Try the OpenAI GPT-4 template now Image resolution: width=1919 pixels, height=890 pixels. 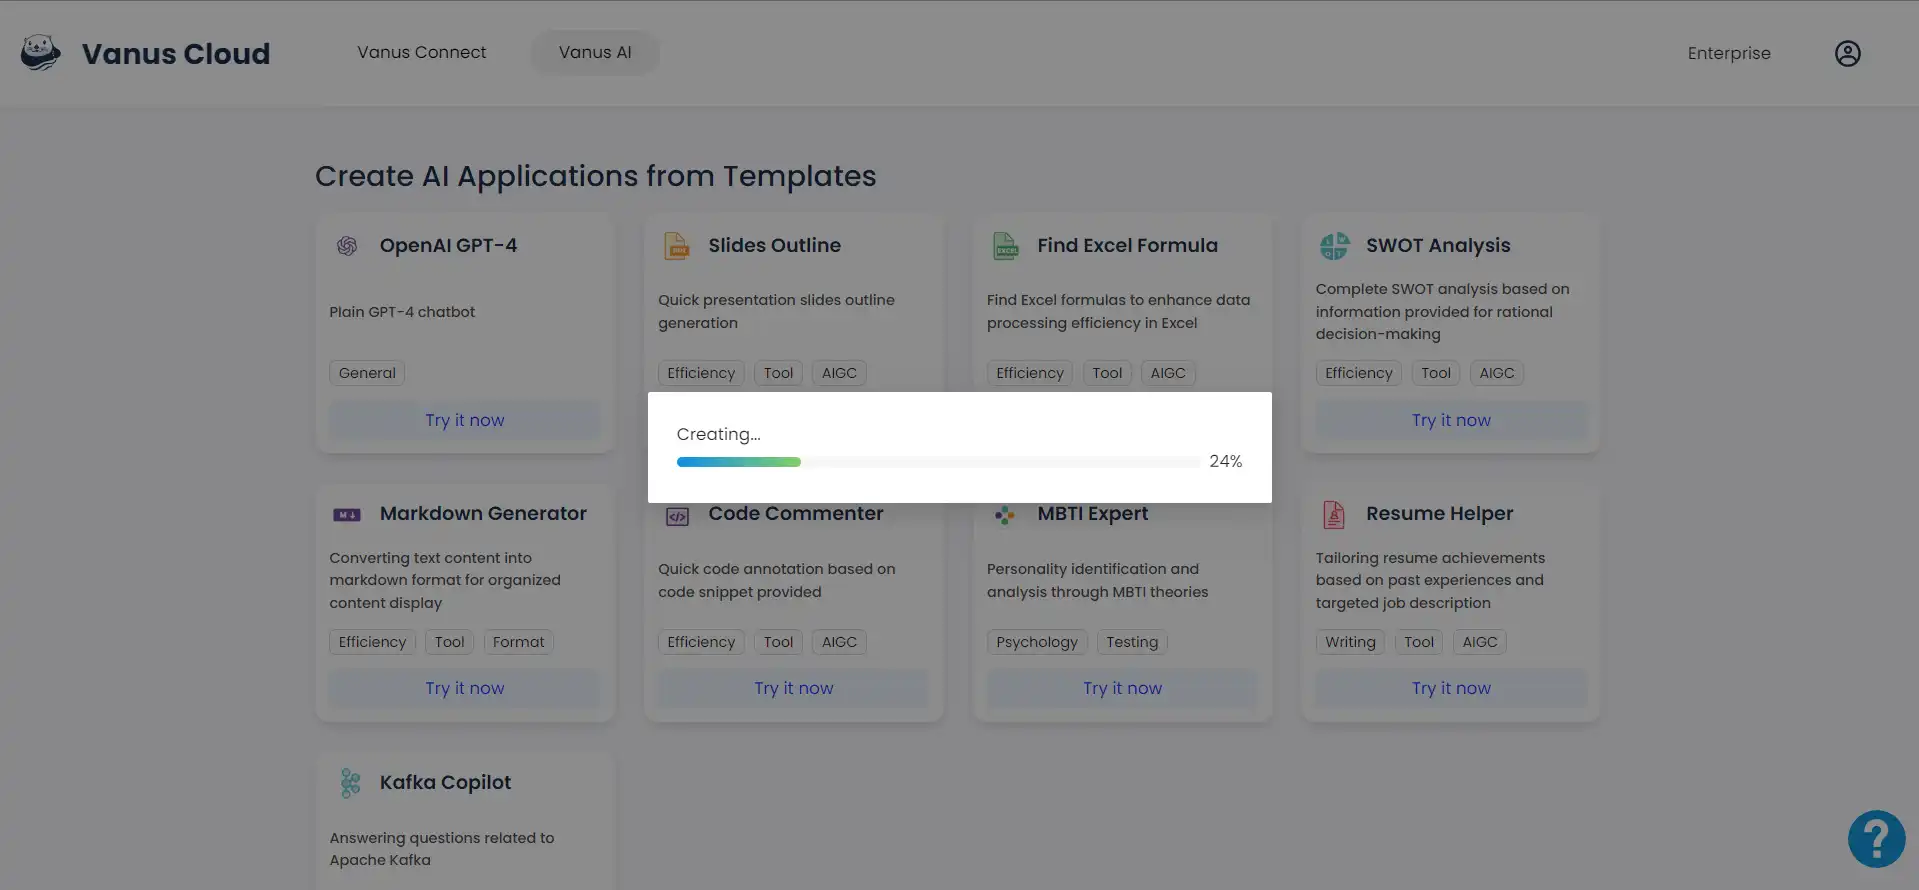[x=465, y=420]
